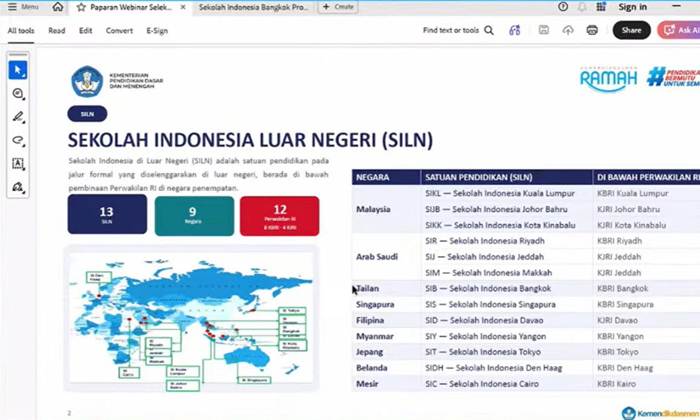Image resolution: width=700 pixels, height=420 pixels.
Task: Click the print icon
Action: (592, 30)
